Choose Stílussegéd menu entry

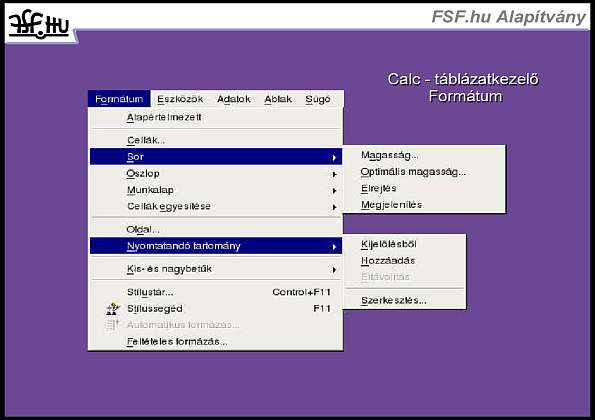point(216,308)
